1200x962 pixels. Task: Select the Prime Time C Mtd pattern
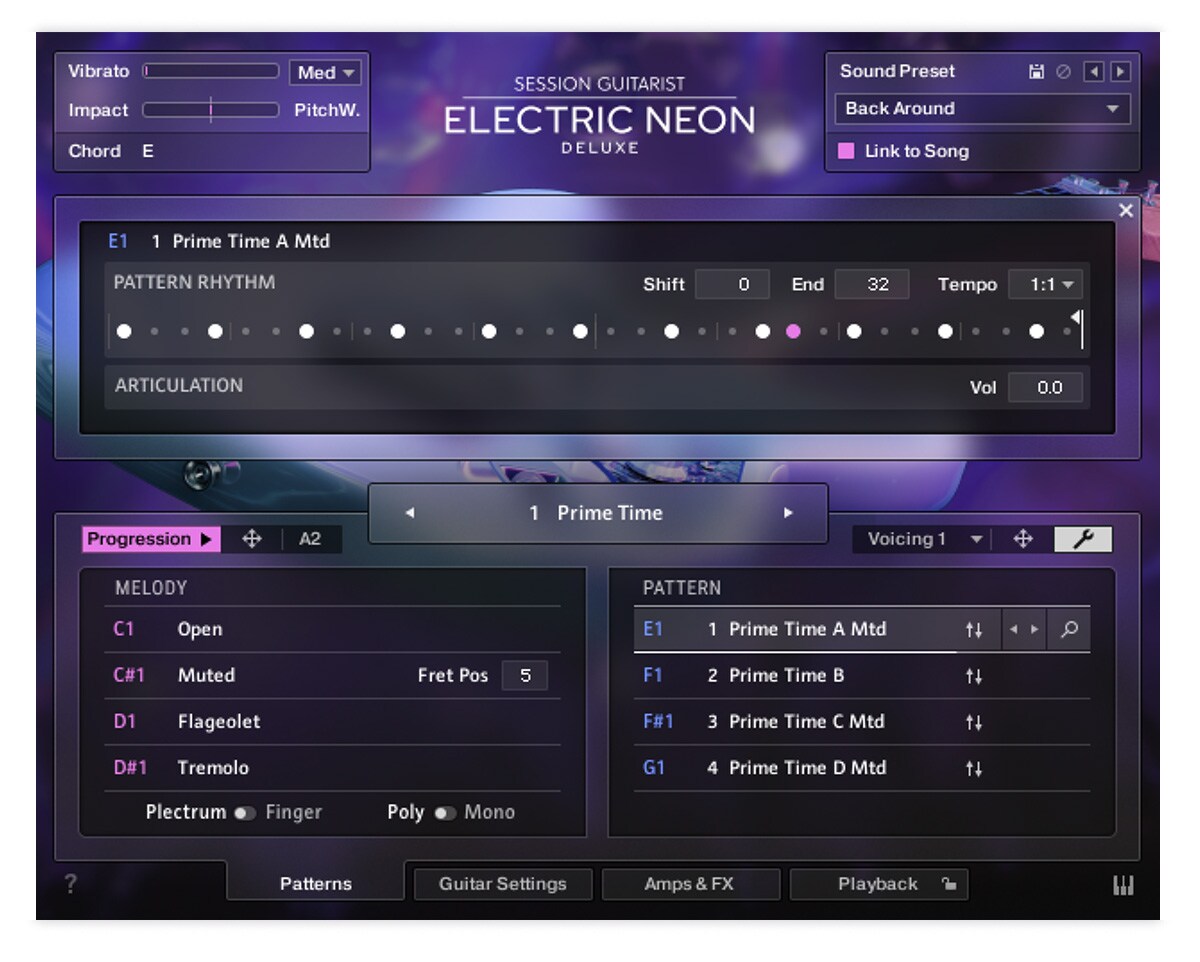point(861,722)
